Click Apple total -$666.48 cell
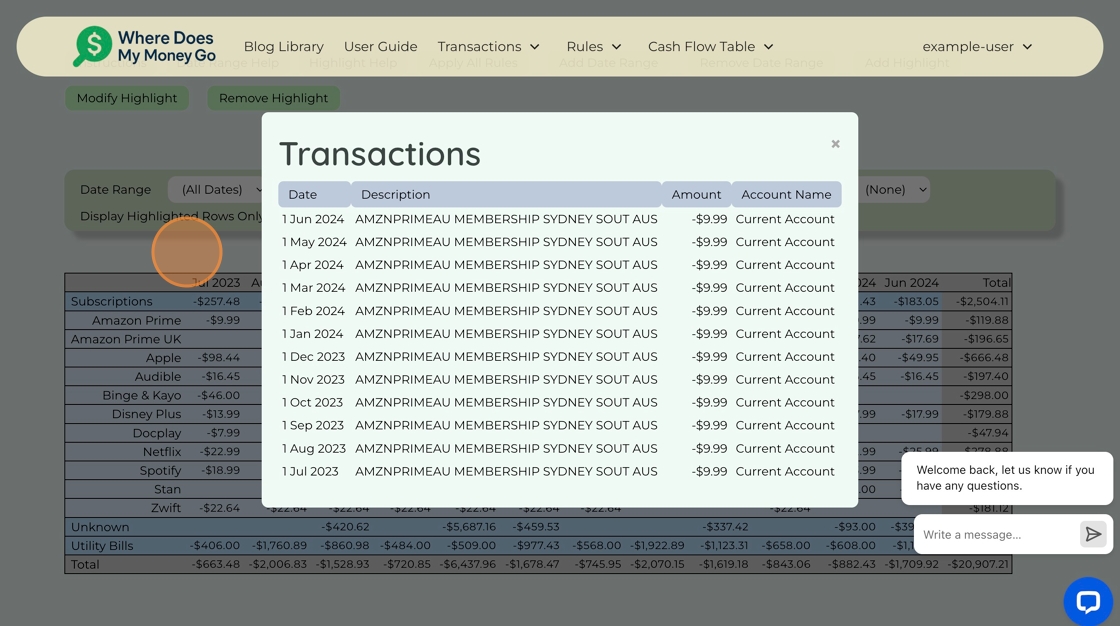 985,357
